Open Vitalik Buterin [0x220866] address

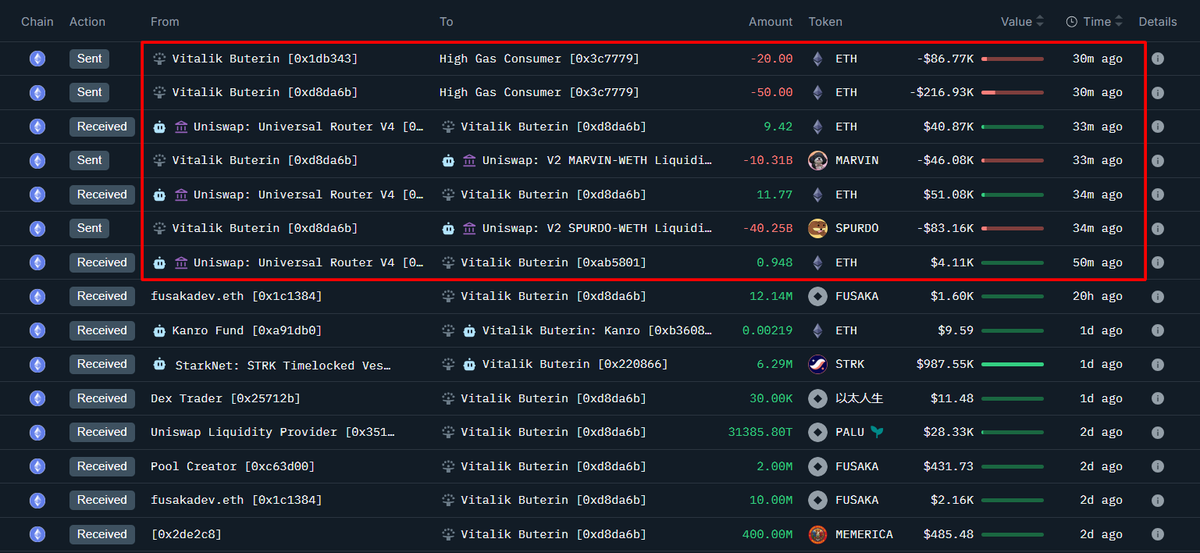click(x=575, y=365)
